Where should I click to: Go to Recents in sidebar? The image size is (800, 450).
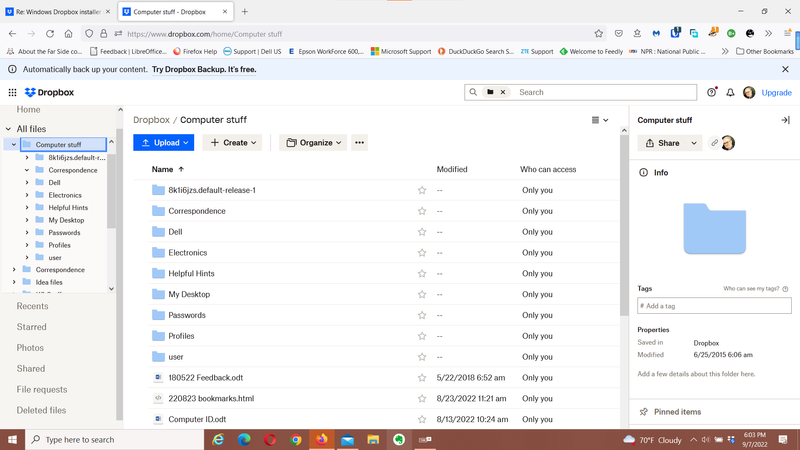click(x=32, y=306)
